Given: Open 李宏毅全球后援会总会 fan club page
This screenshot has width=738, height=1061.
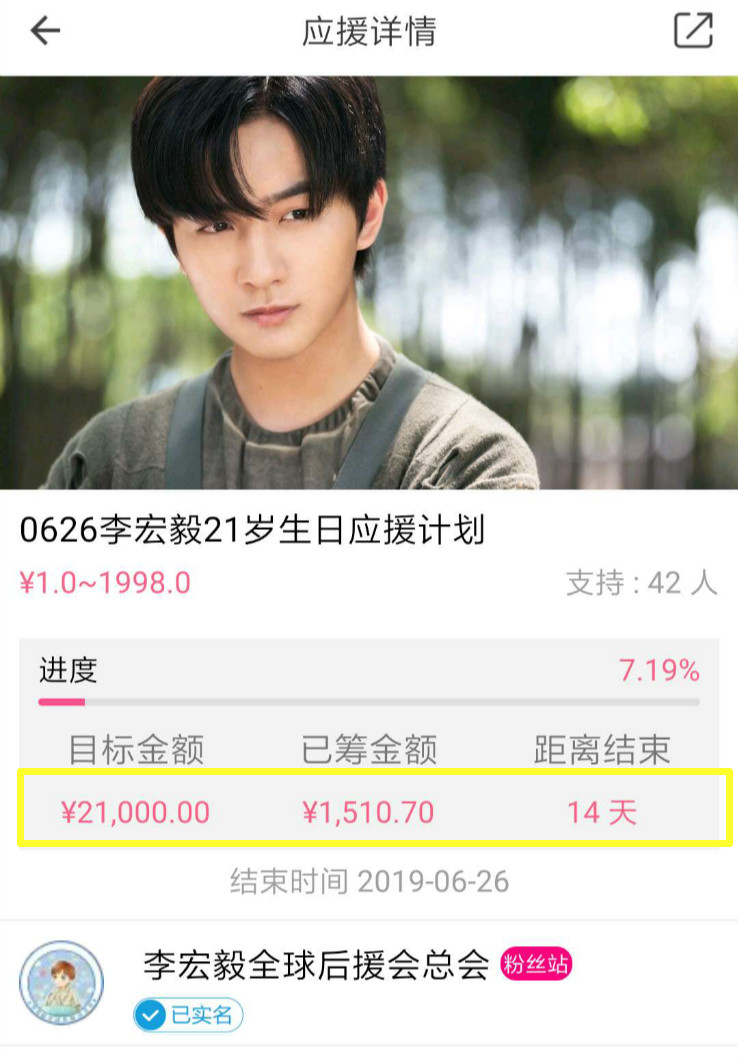Looking at the screenshot, I should [x=316, y=965].
